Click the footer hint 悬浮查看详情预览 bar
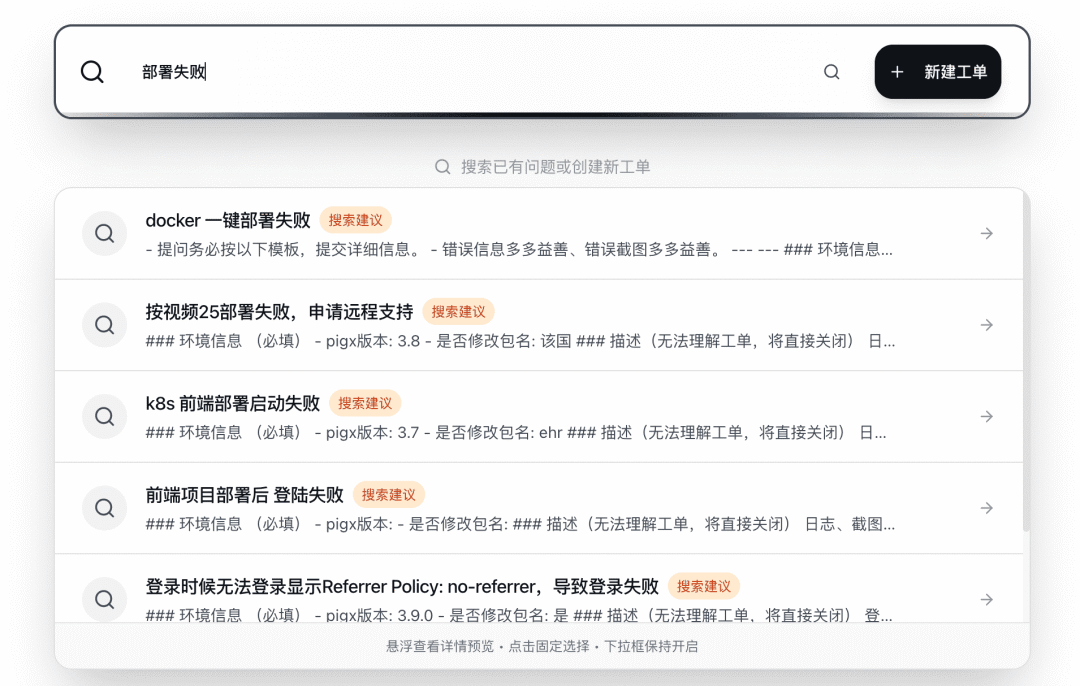1080x686 pixels. click(540, 647)
